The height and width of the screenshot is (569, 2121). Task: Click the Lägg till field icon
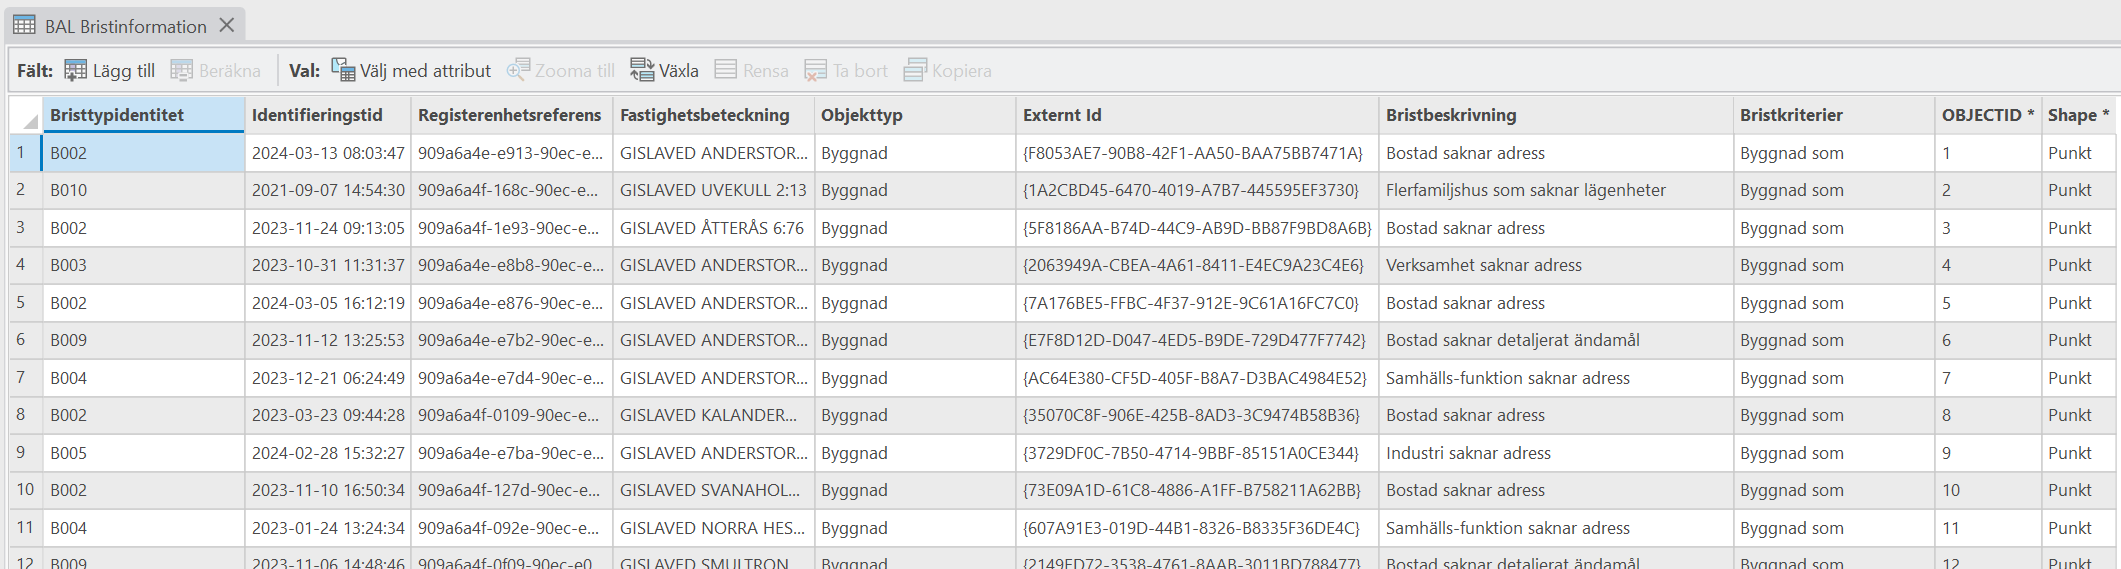[x=76, y=70]
